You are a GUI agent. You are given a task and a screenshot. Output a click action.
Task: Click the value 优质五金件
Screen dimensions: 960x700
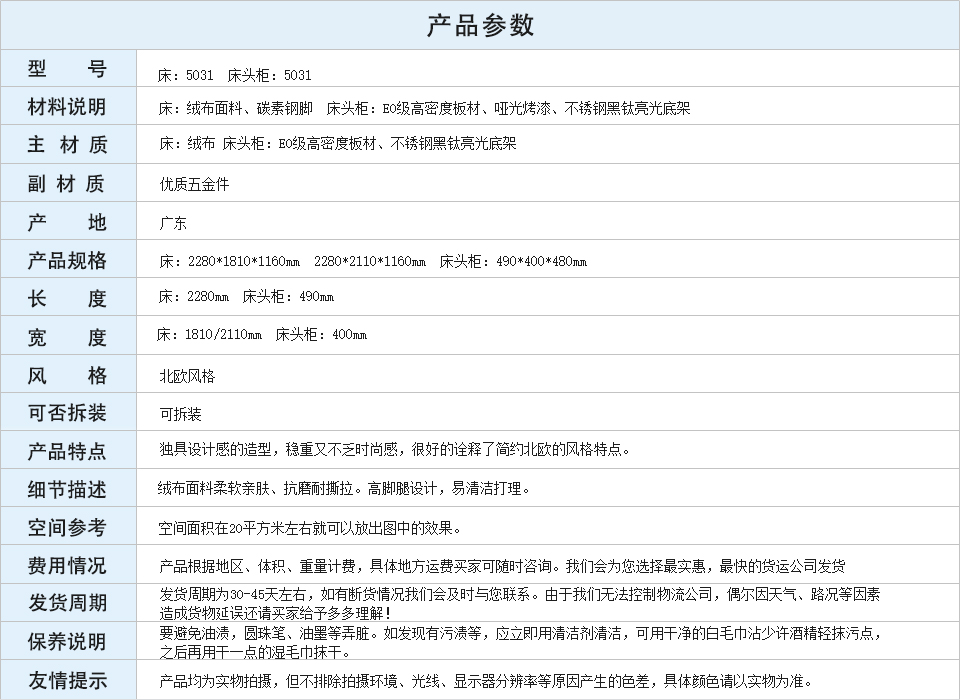(195, 184)
